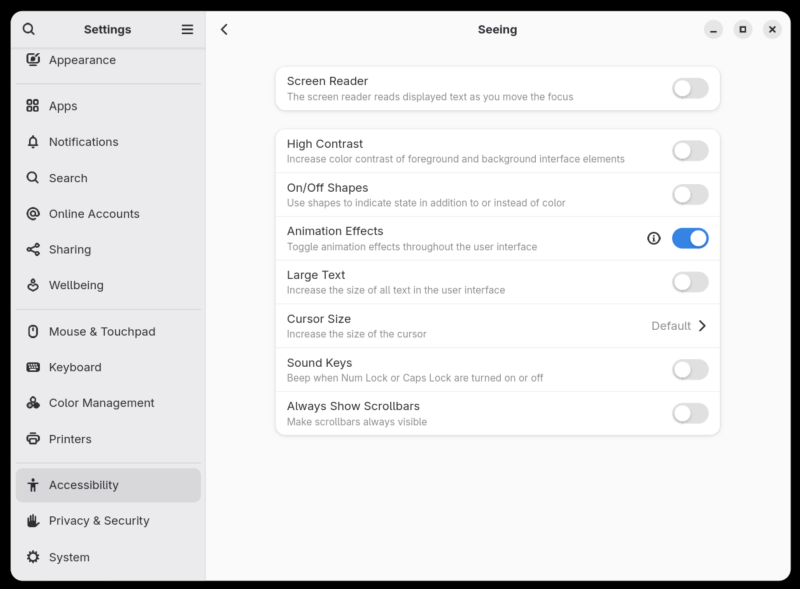Open the hamburger menu in Settings sidebar

(x=187, y=30)
